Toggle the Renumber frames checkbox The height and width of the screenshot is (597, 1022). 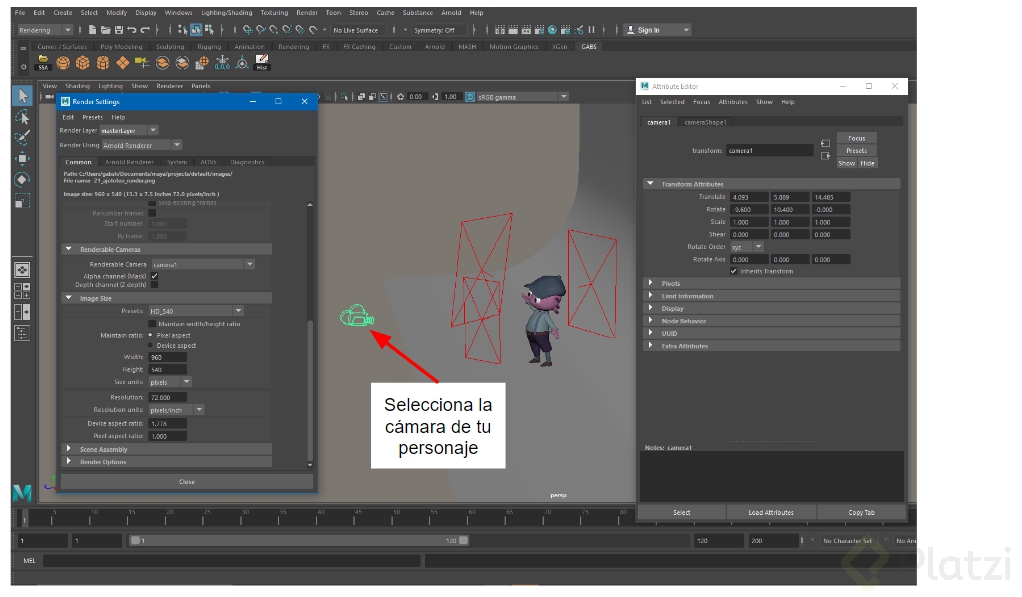tap(152, 213)
